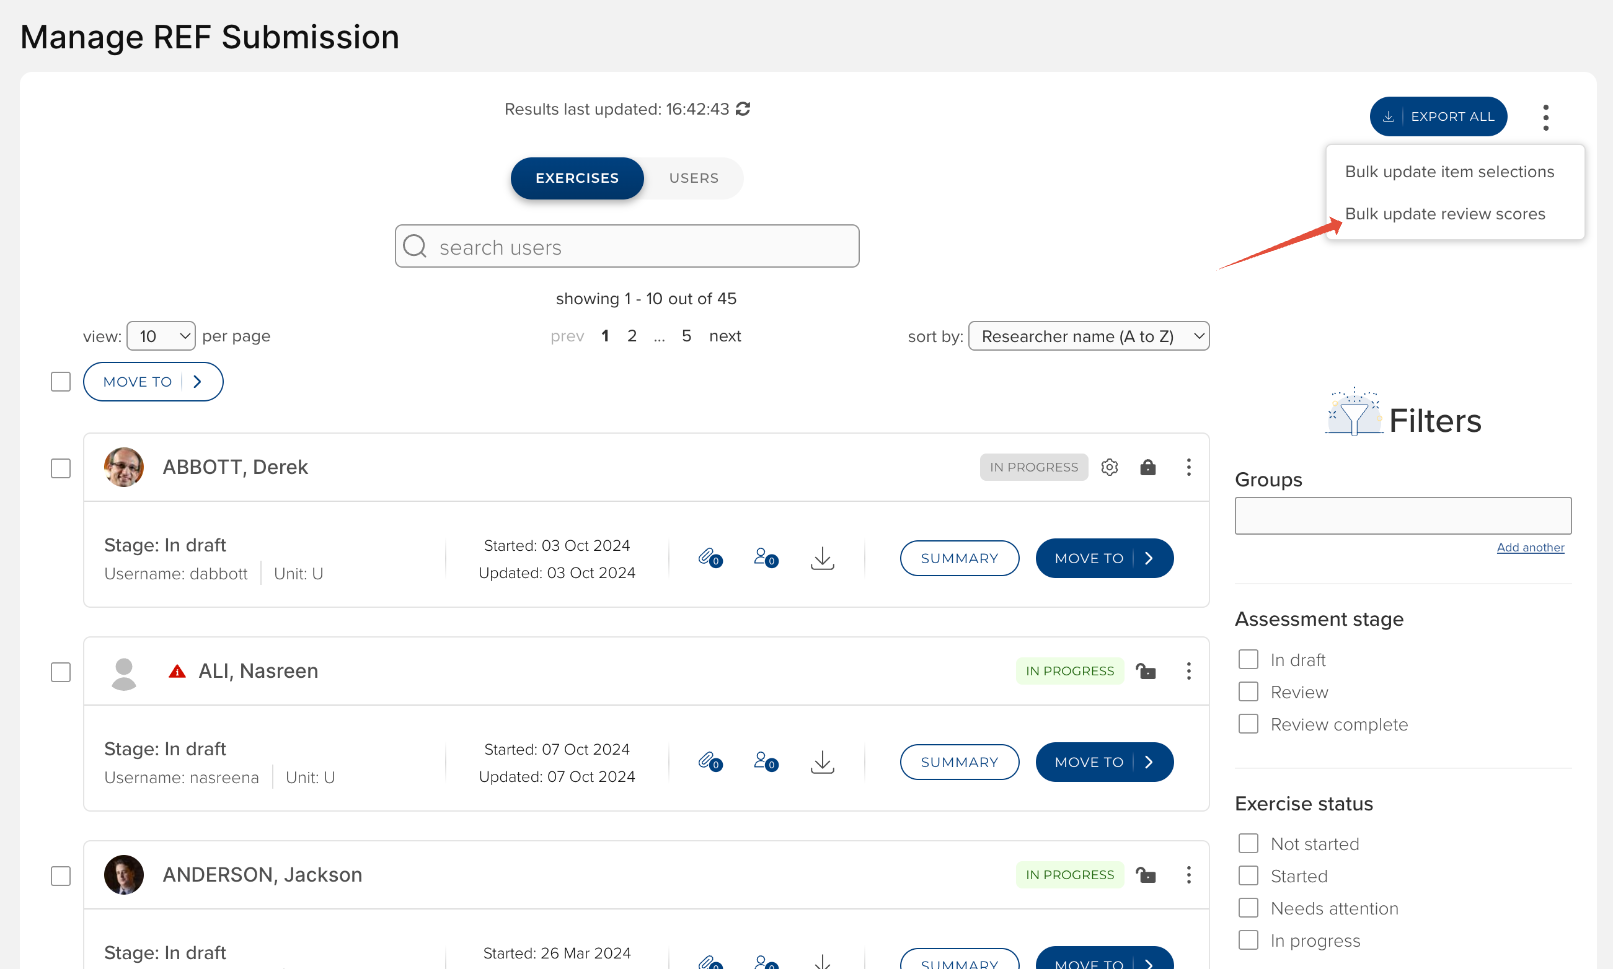Click the Add another link under Groups
Viewport: 1613px width, 969px height.
(x=1530, y=548)
